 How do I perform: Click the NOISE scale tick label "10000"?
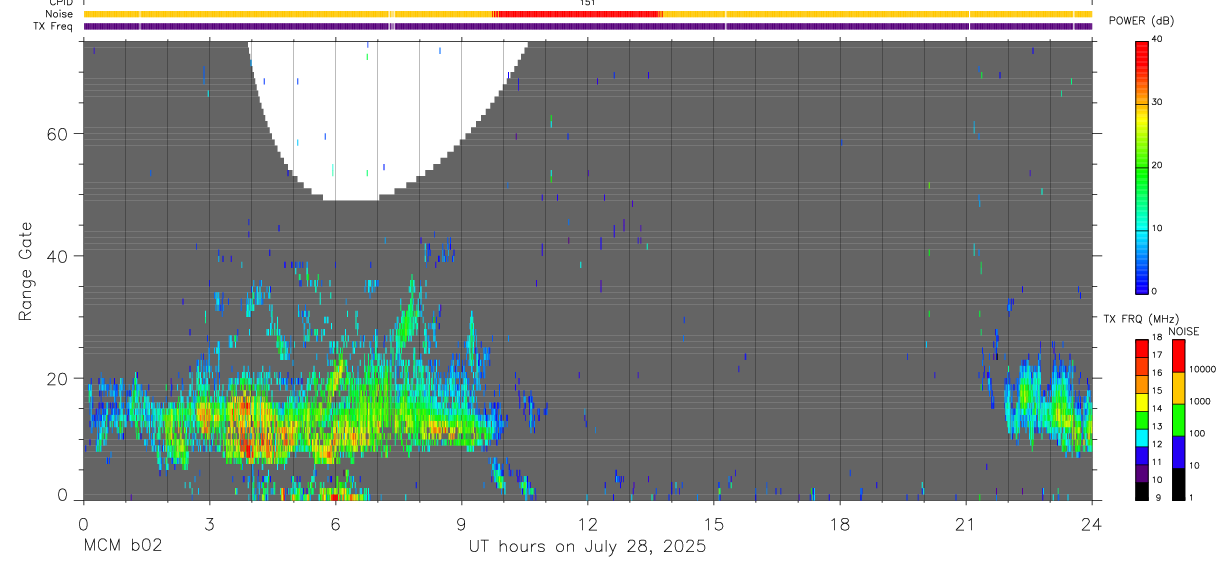point(1204,369)
